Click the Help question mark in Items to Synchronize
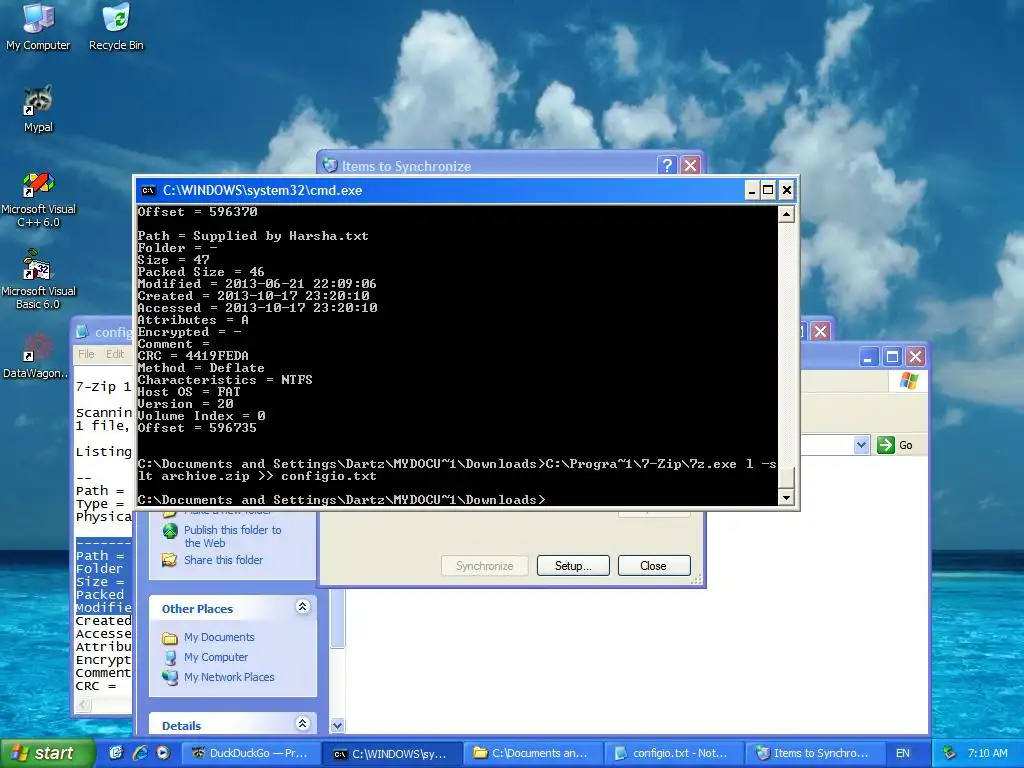Screen dimensions: 1024x768 (x=667, y=165)
